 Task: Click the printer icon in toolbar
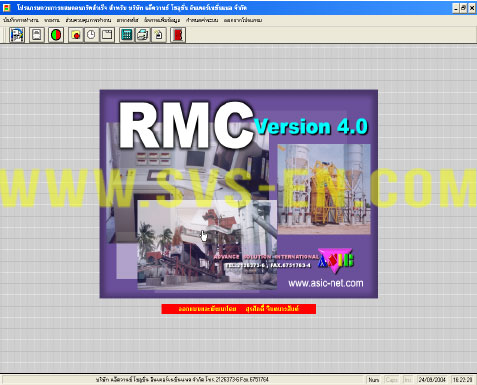[x=143, y=35]
